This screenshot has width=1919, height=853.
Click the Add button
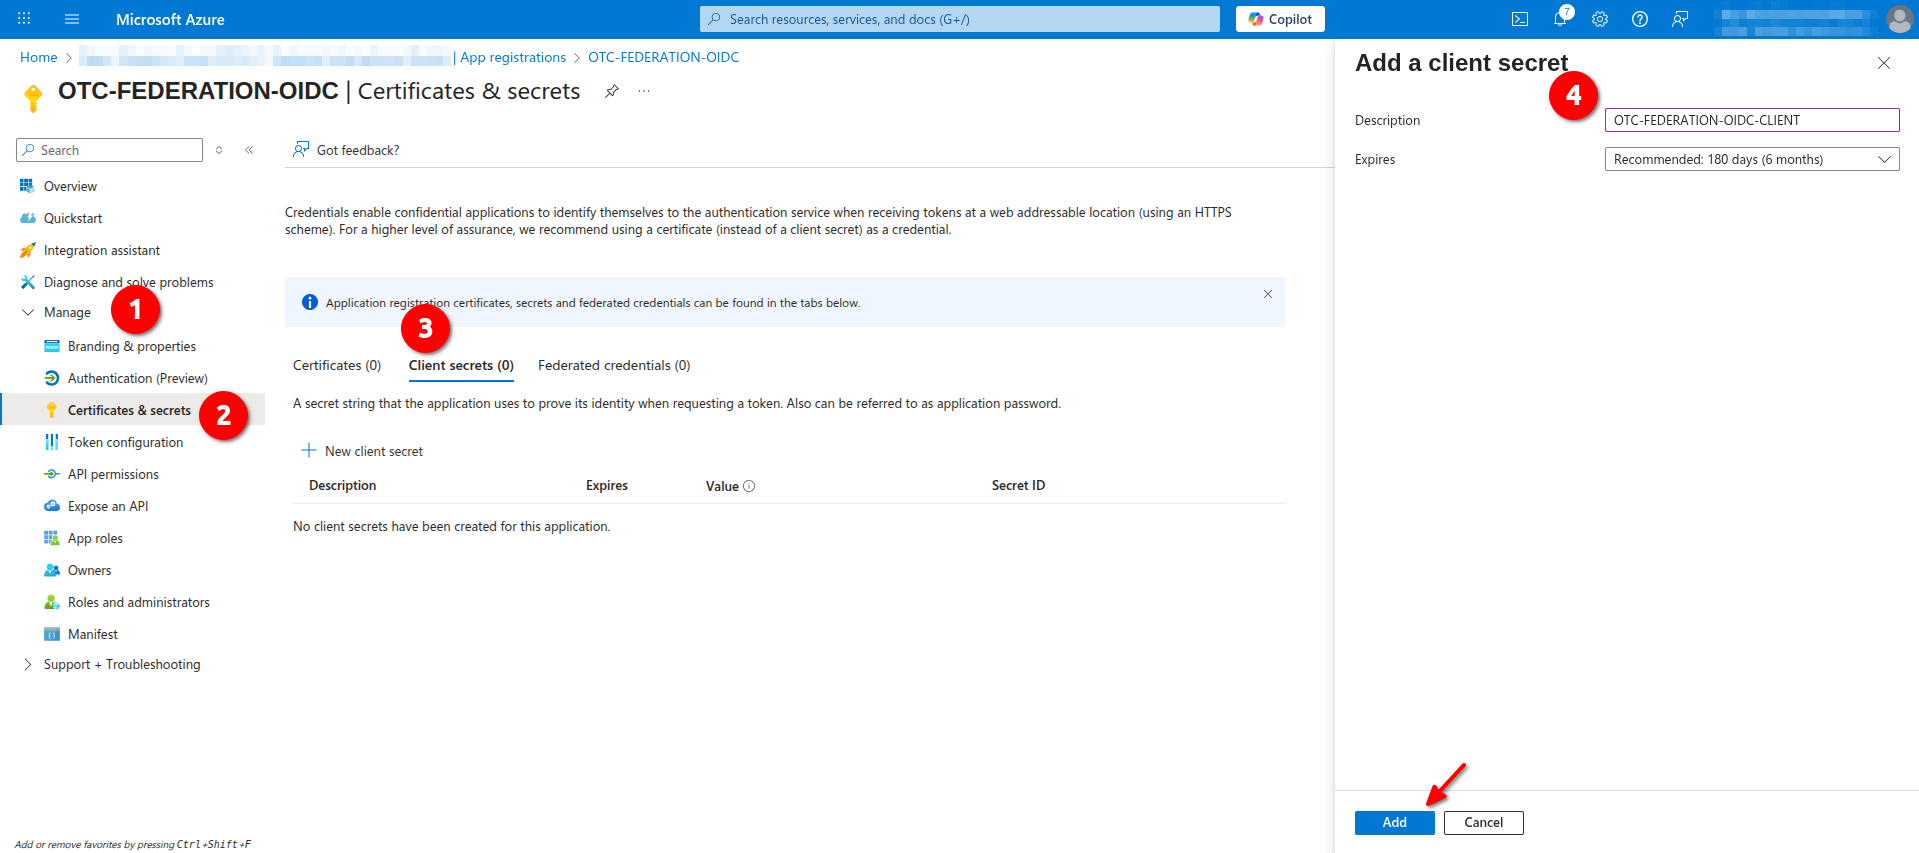1394,822
